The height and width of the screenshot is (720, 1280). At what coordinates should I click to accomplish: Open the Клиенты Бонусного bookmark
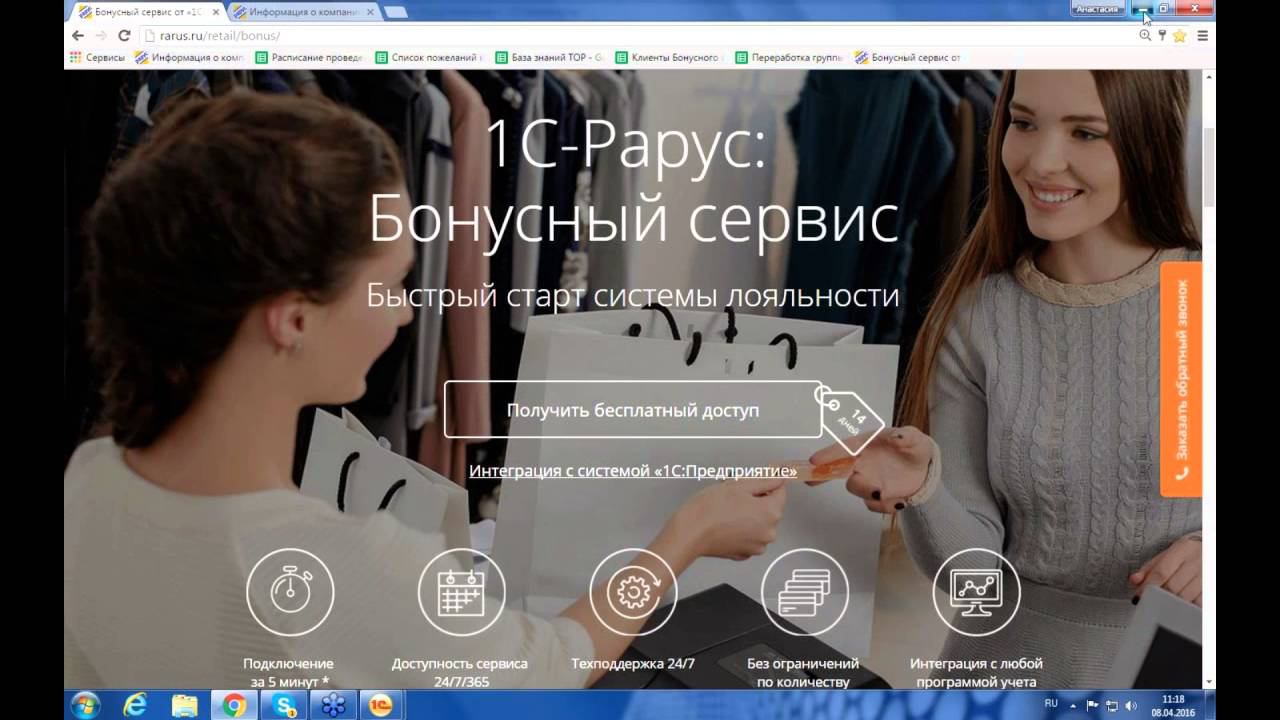(669, 58)
